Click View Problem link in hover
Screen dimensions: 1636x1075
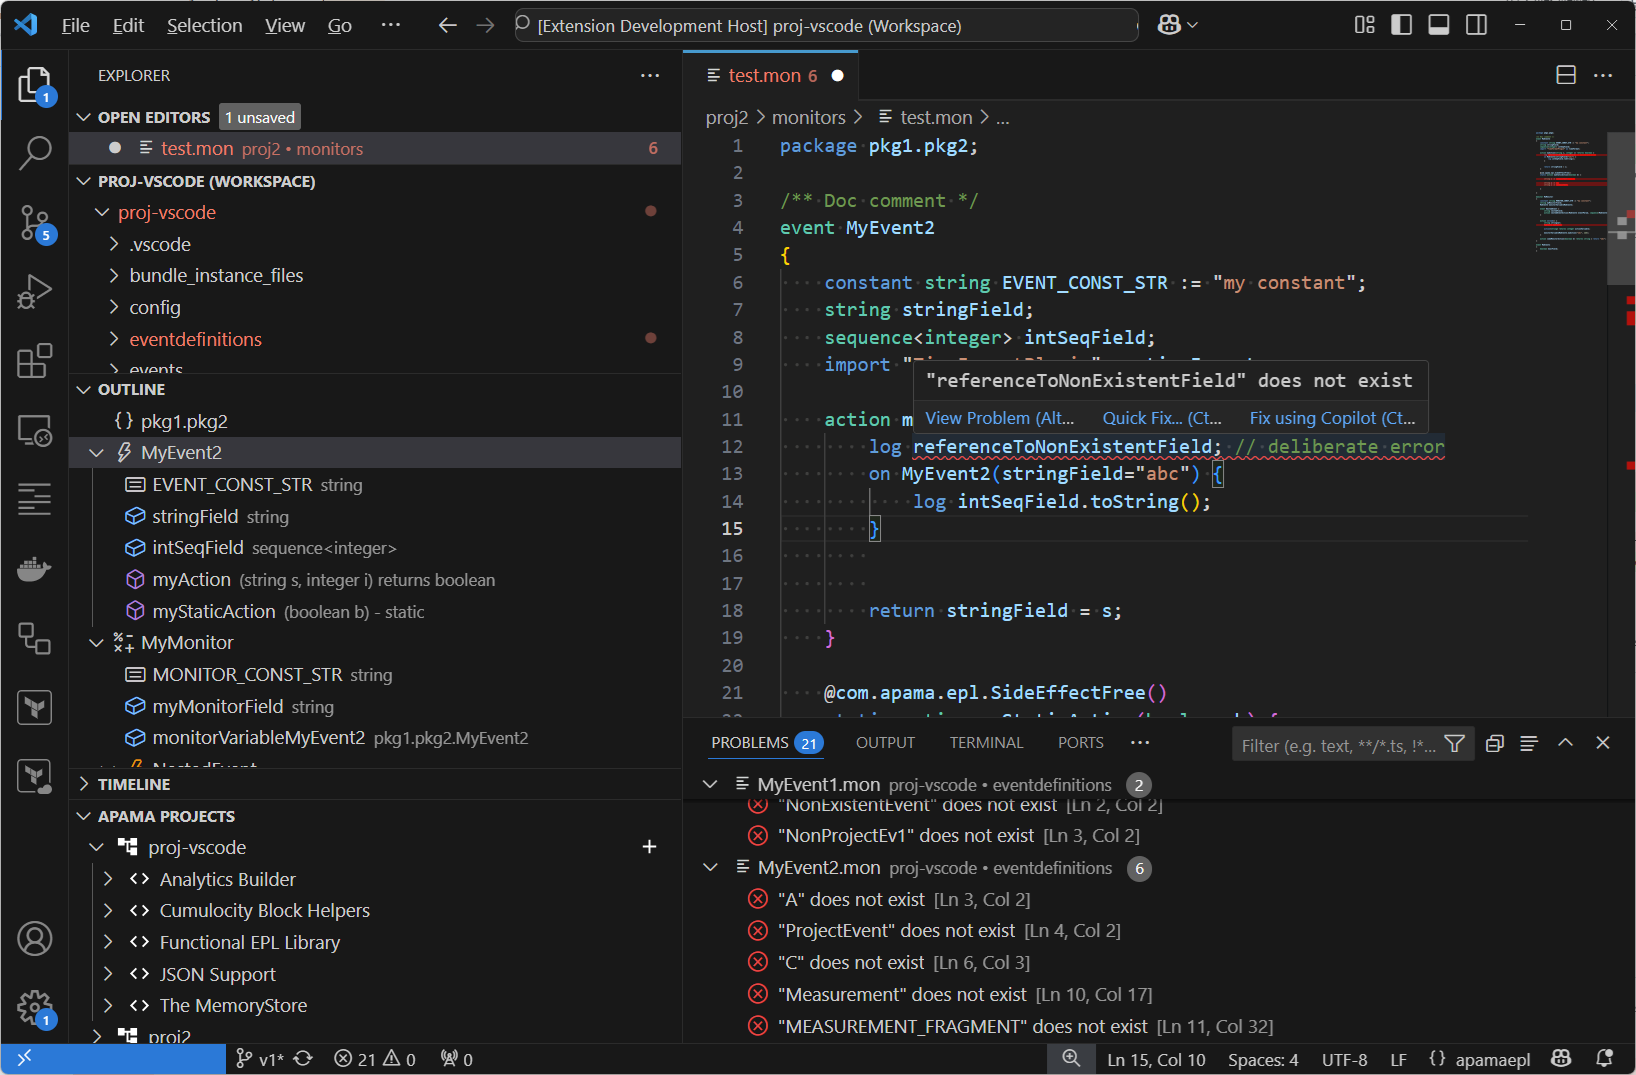click(1000, 418)
